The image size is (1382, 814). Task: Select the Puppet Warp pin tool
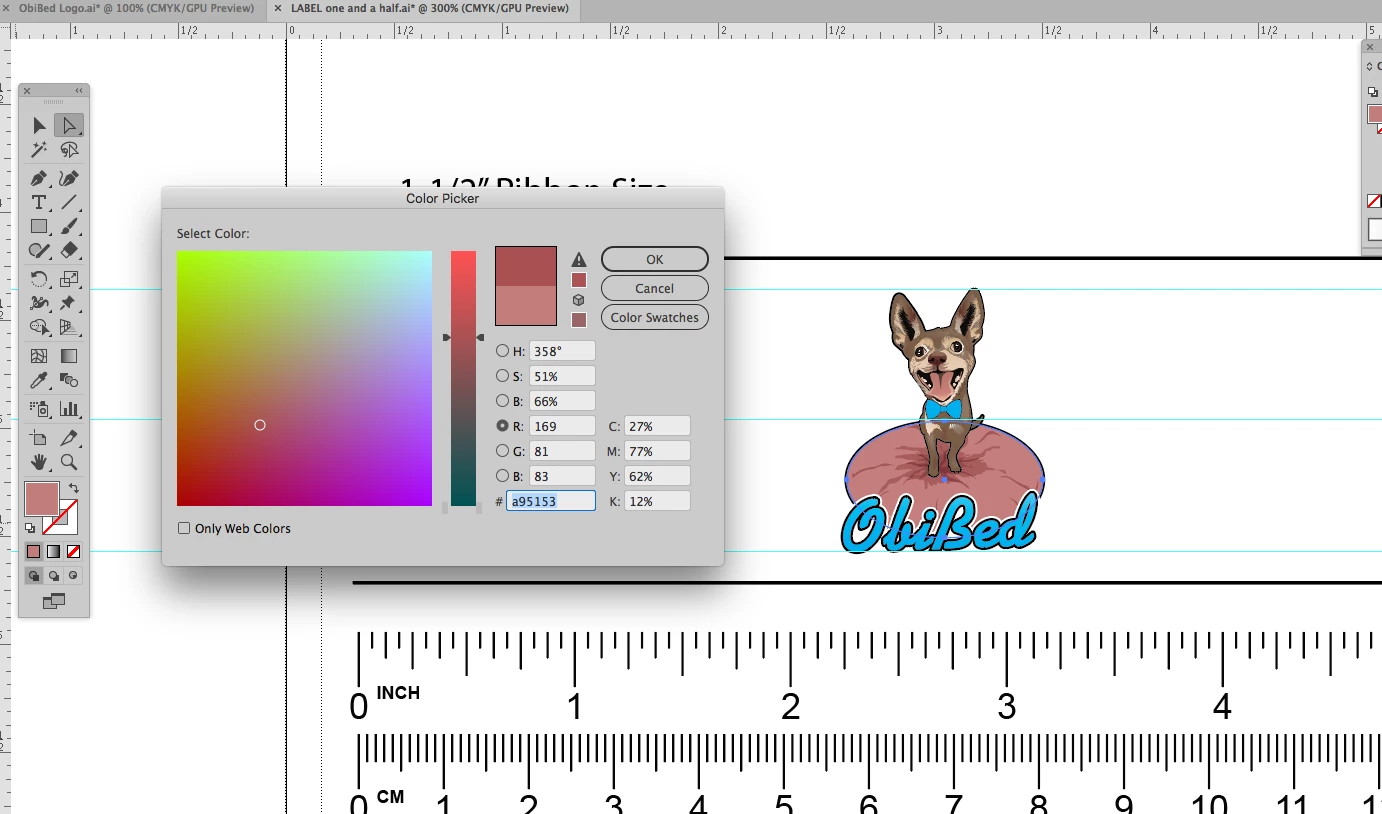coord(69,303)
